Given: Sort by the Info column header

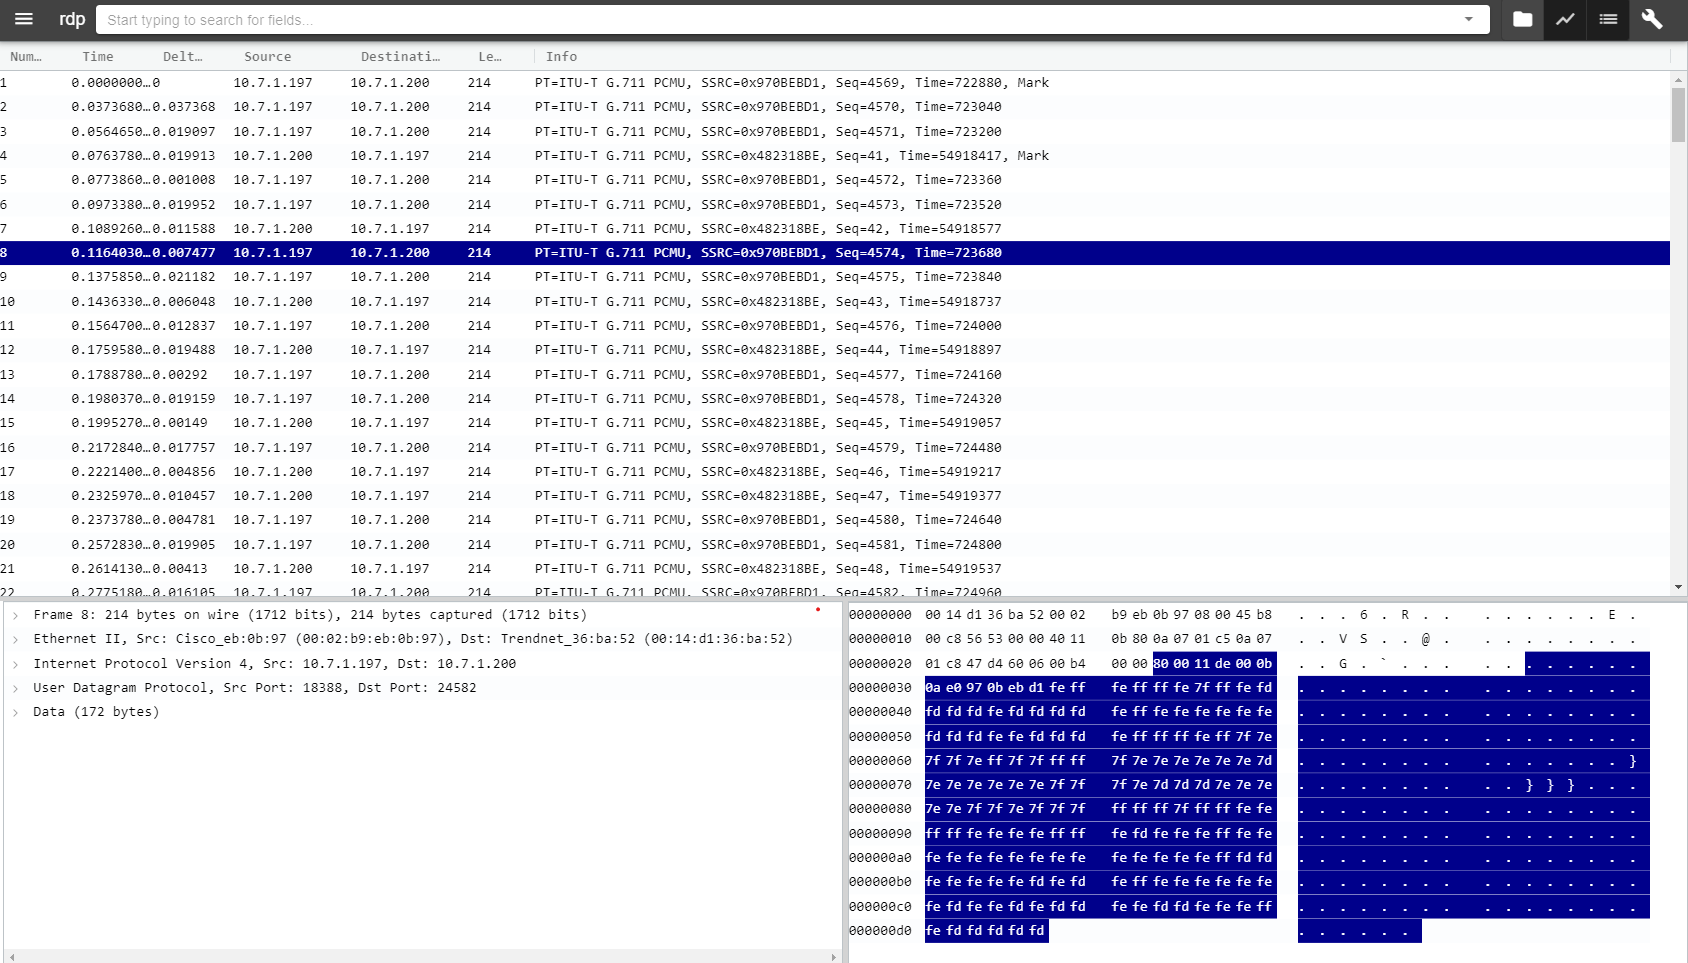Looking at the screenshot, I should pyautogui.click(x=561, y=57).
